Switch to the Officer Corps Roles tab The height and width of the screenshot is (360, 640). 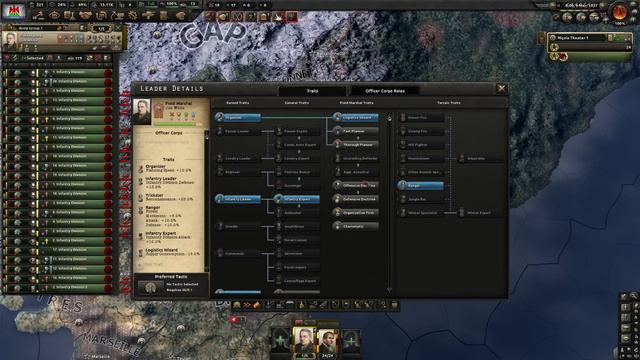[x=384, y=91]
